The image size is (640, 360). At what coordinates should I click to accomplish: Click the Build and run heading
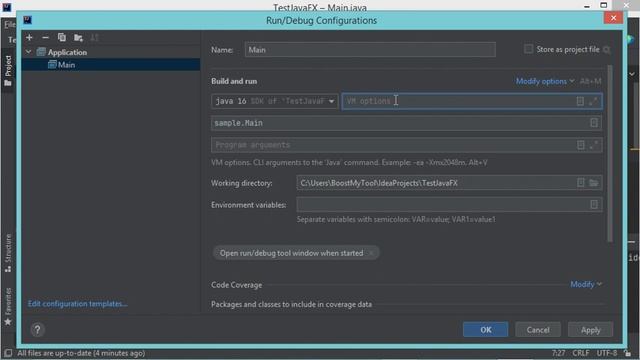pyautogui.click(x=234, y=81)
